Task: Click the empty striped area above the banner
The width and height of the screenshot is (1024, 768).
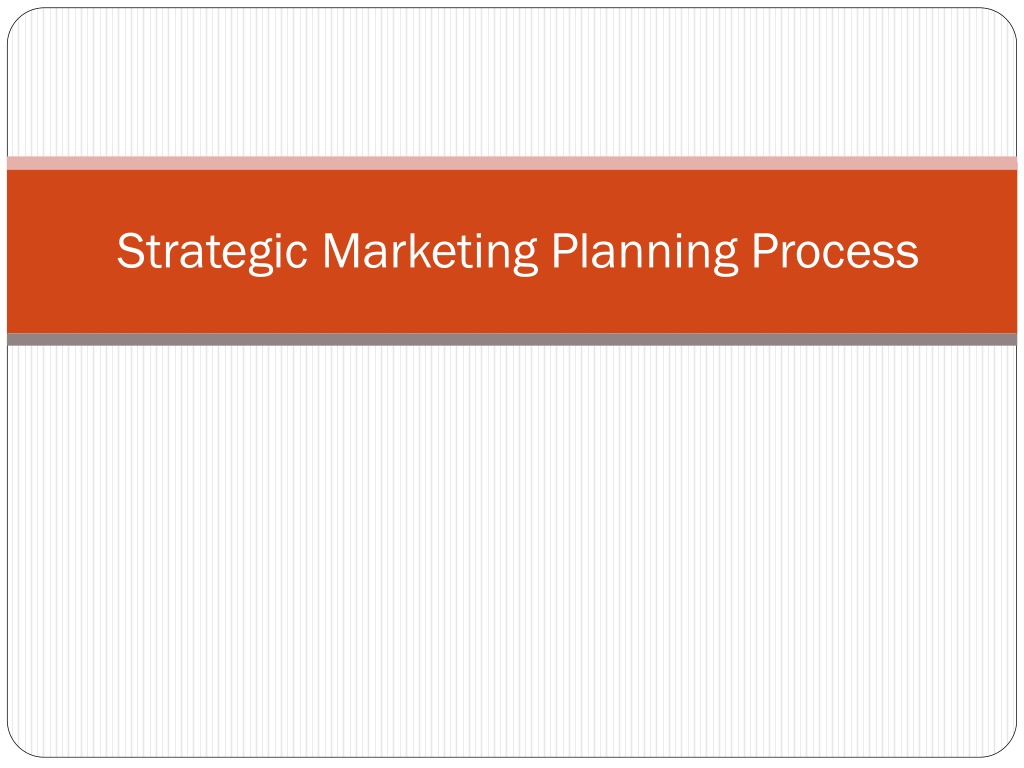Action: point(512,82)
